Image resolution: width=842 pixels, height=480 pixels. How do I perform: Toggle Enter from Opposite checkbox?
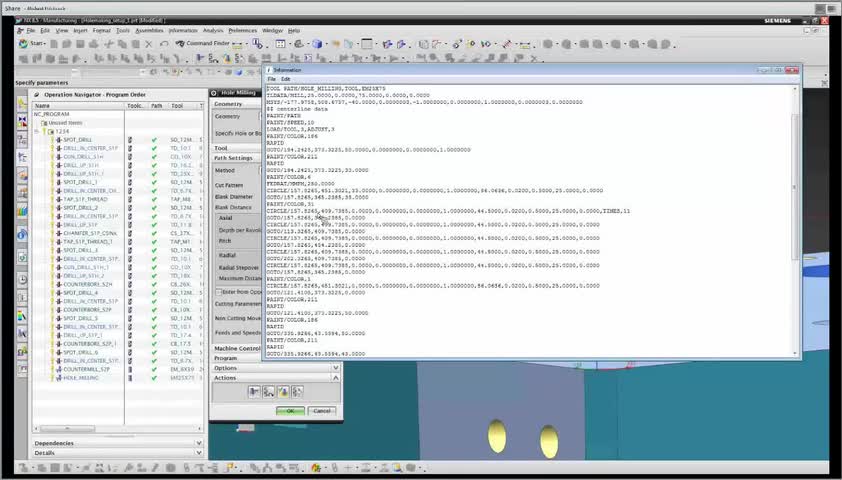(x=219, y=292)
